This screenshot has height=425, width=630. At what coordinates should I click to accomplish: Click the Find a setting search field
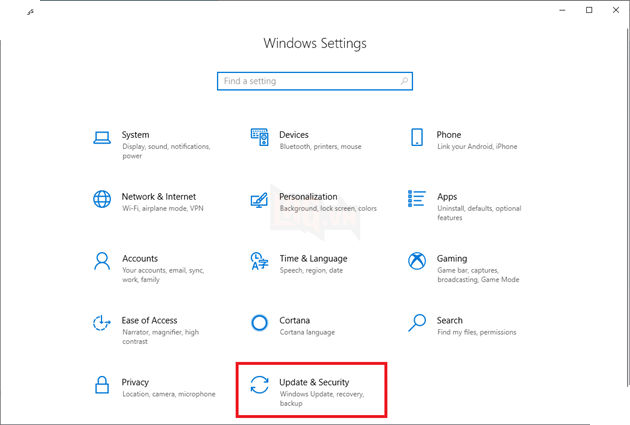[x=315, y=81]
